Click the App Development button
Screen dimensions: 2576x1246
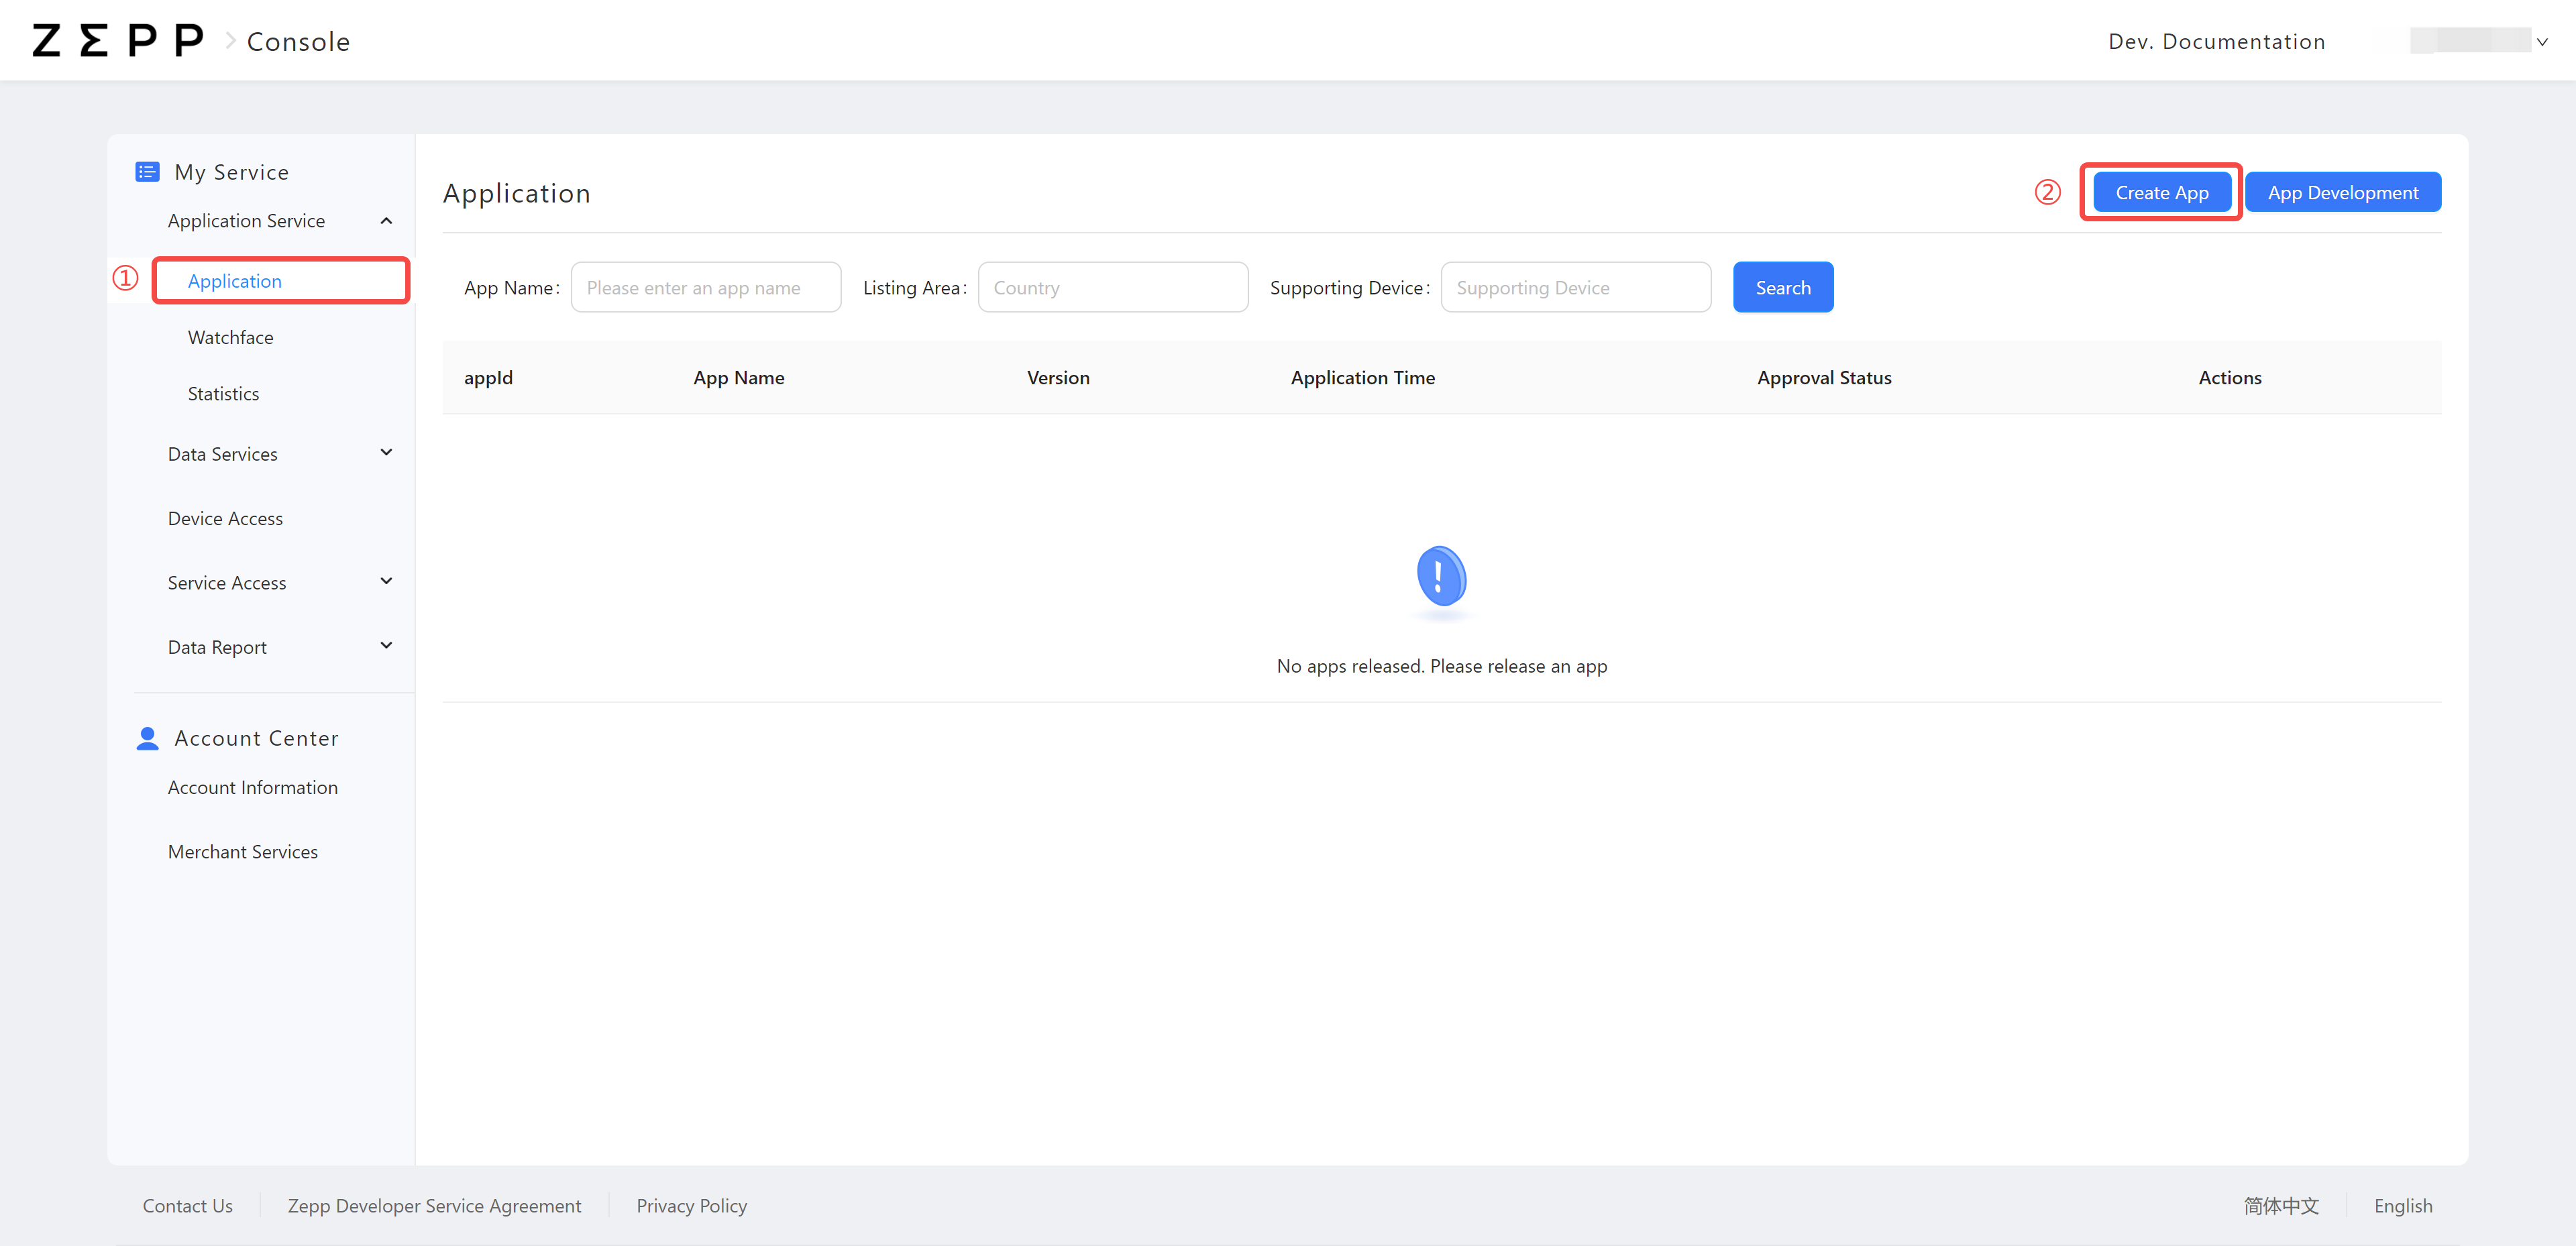pos(2343,191)
